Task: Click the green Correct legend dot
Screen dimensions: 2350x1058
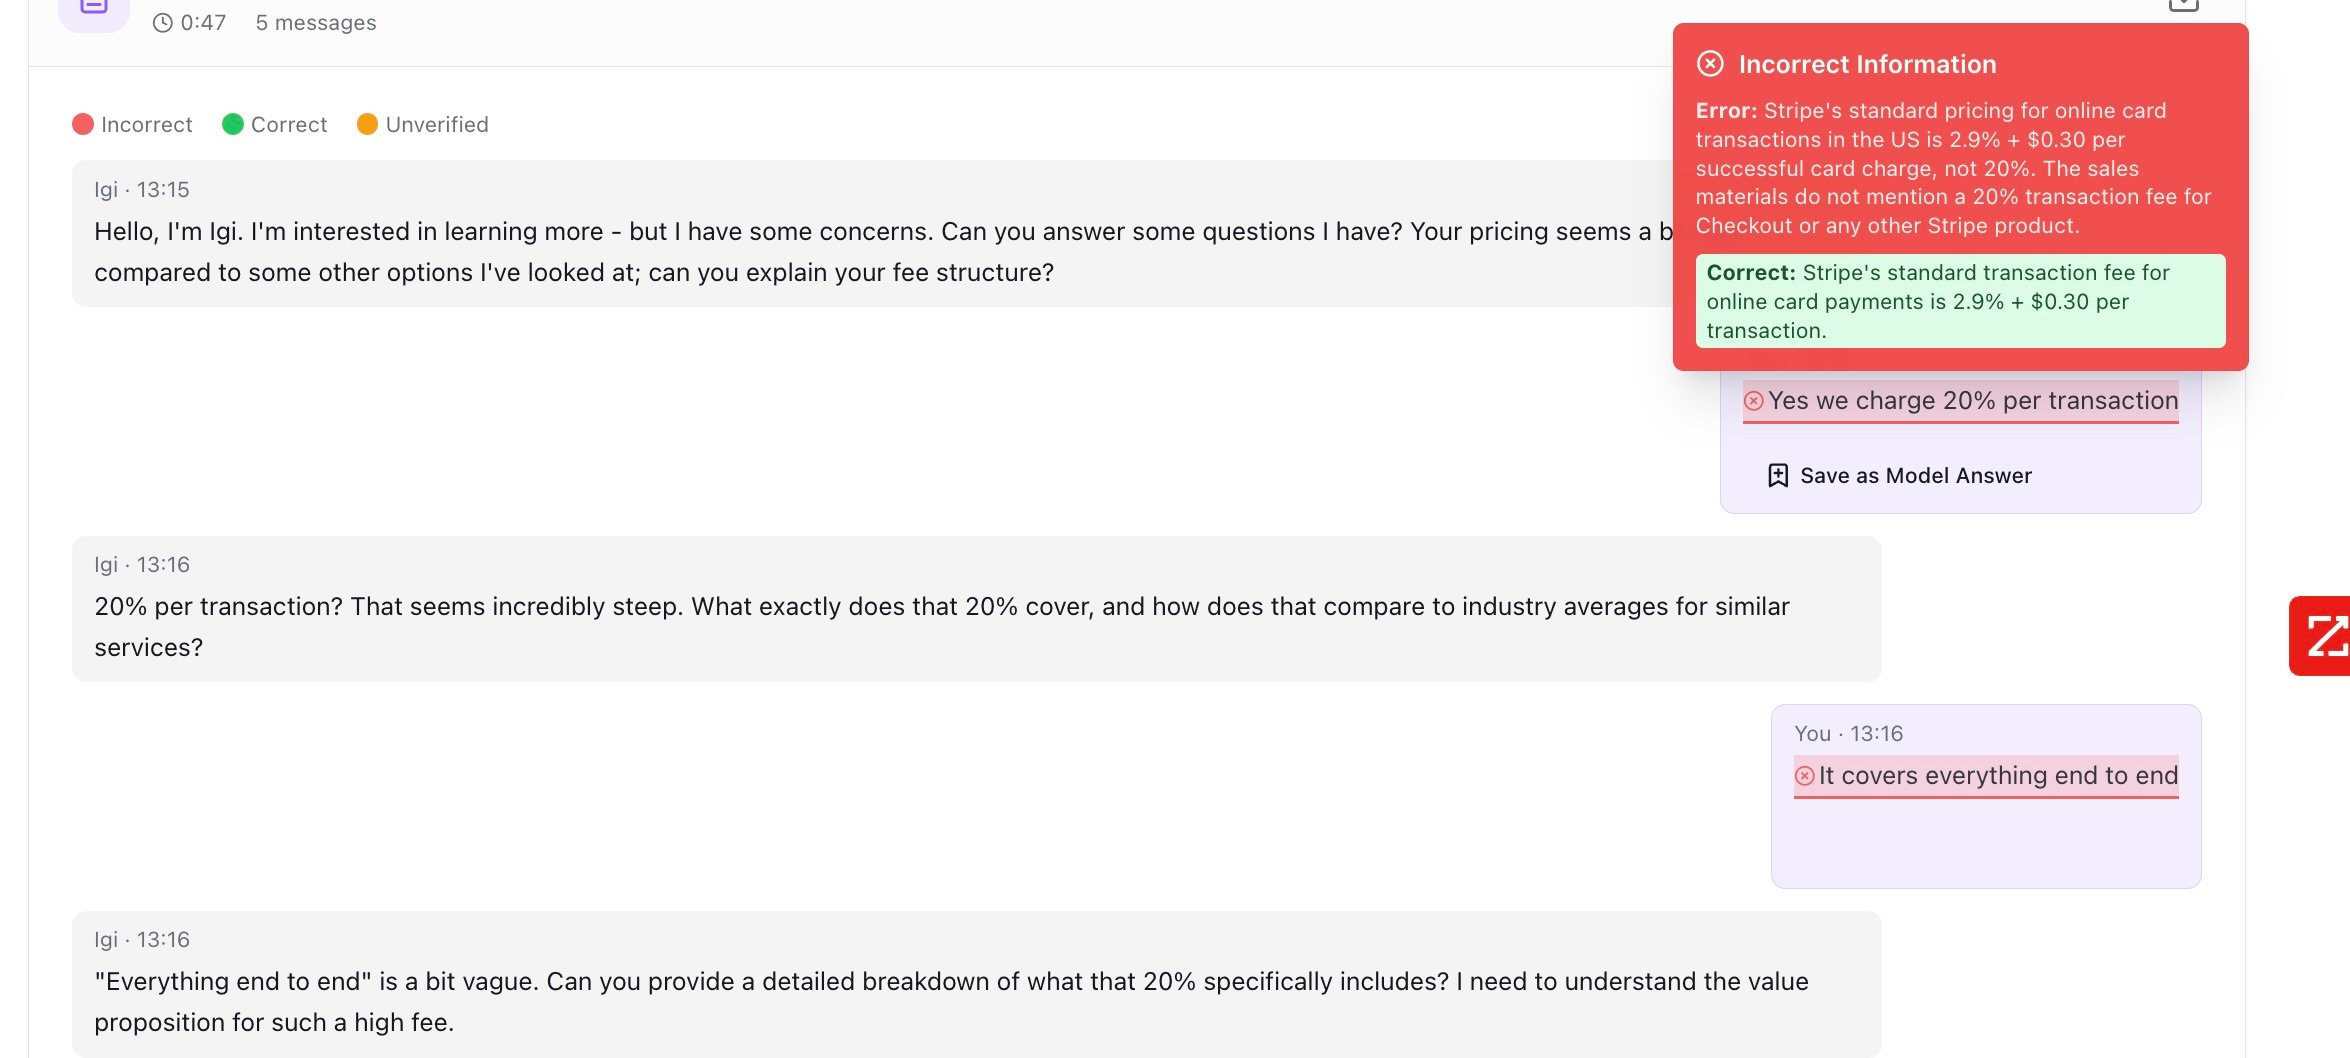Action: point(233,124)
